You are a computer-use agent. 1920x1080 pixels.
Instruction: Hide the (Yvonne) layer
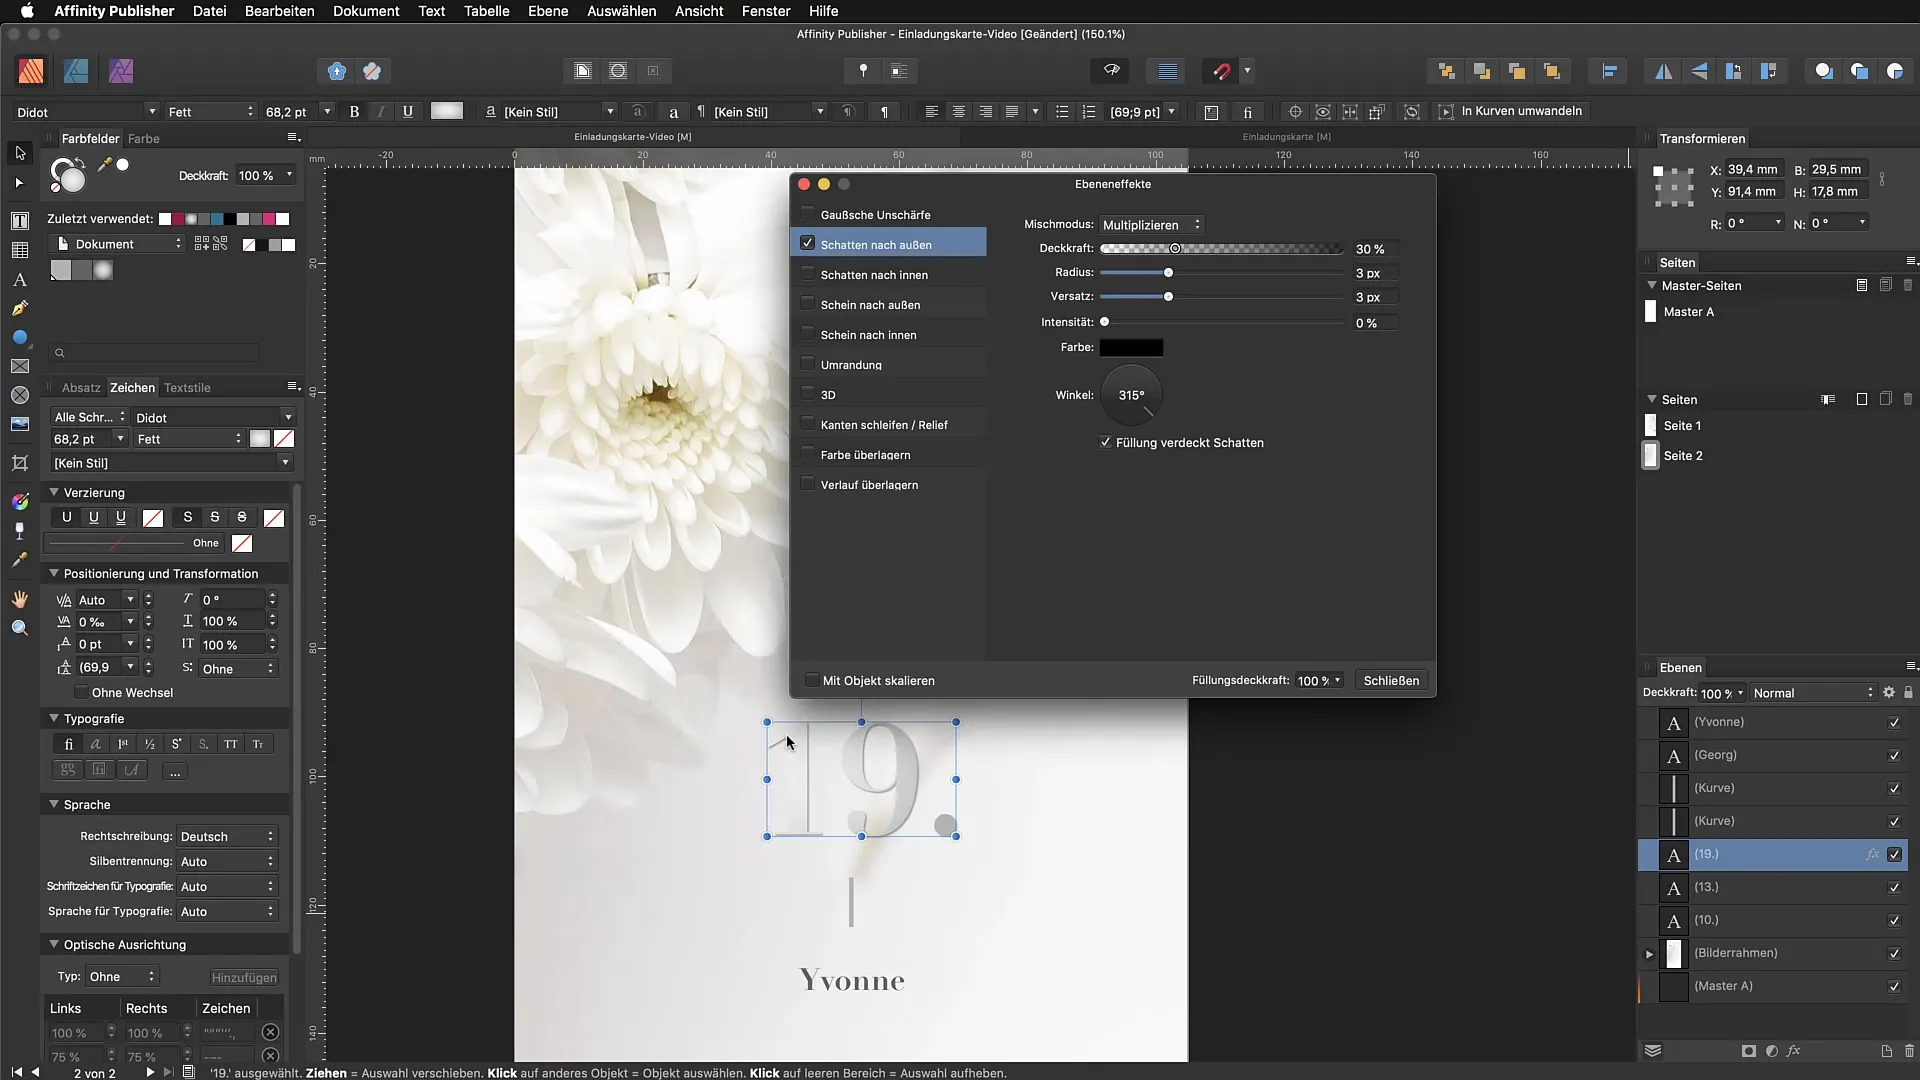pos(1894,722)
